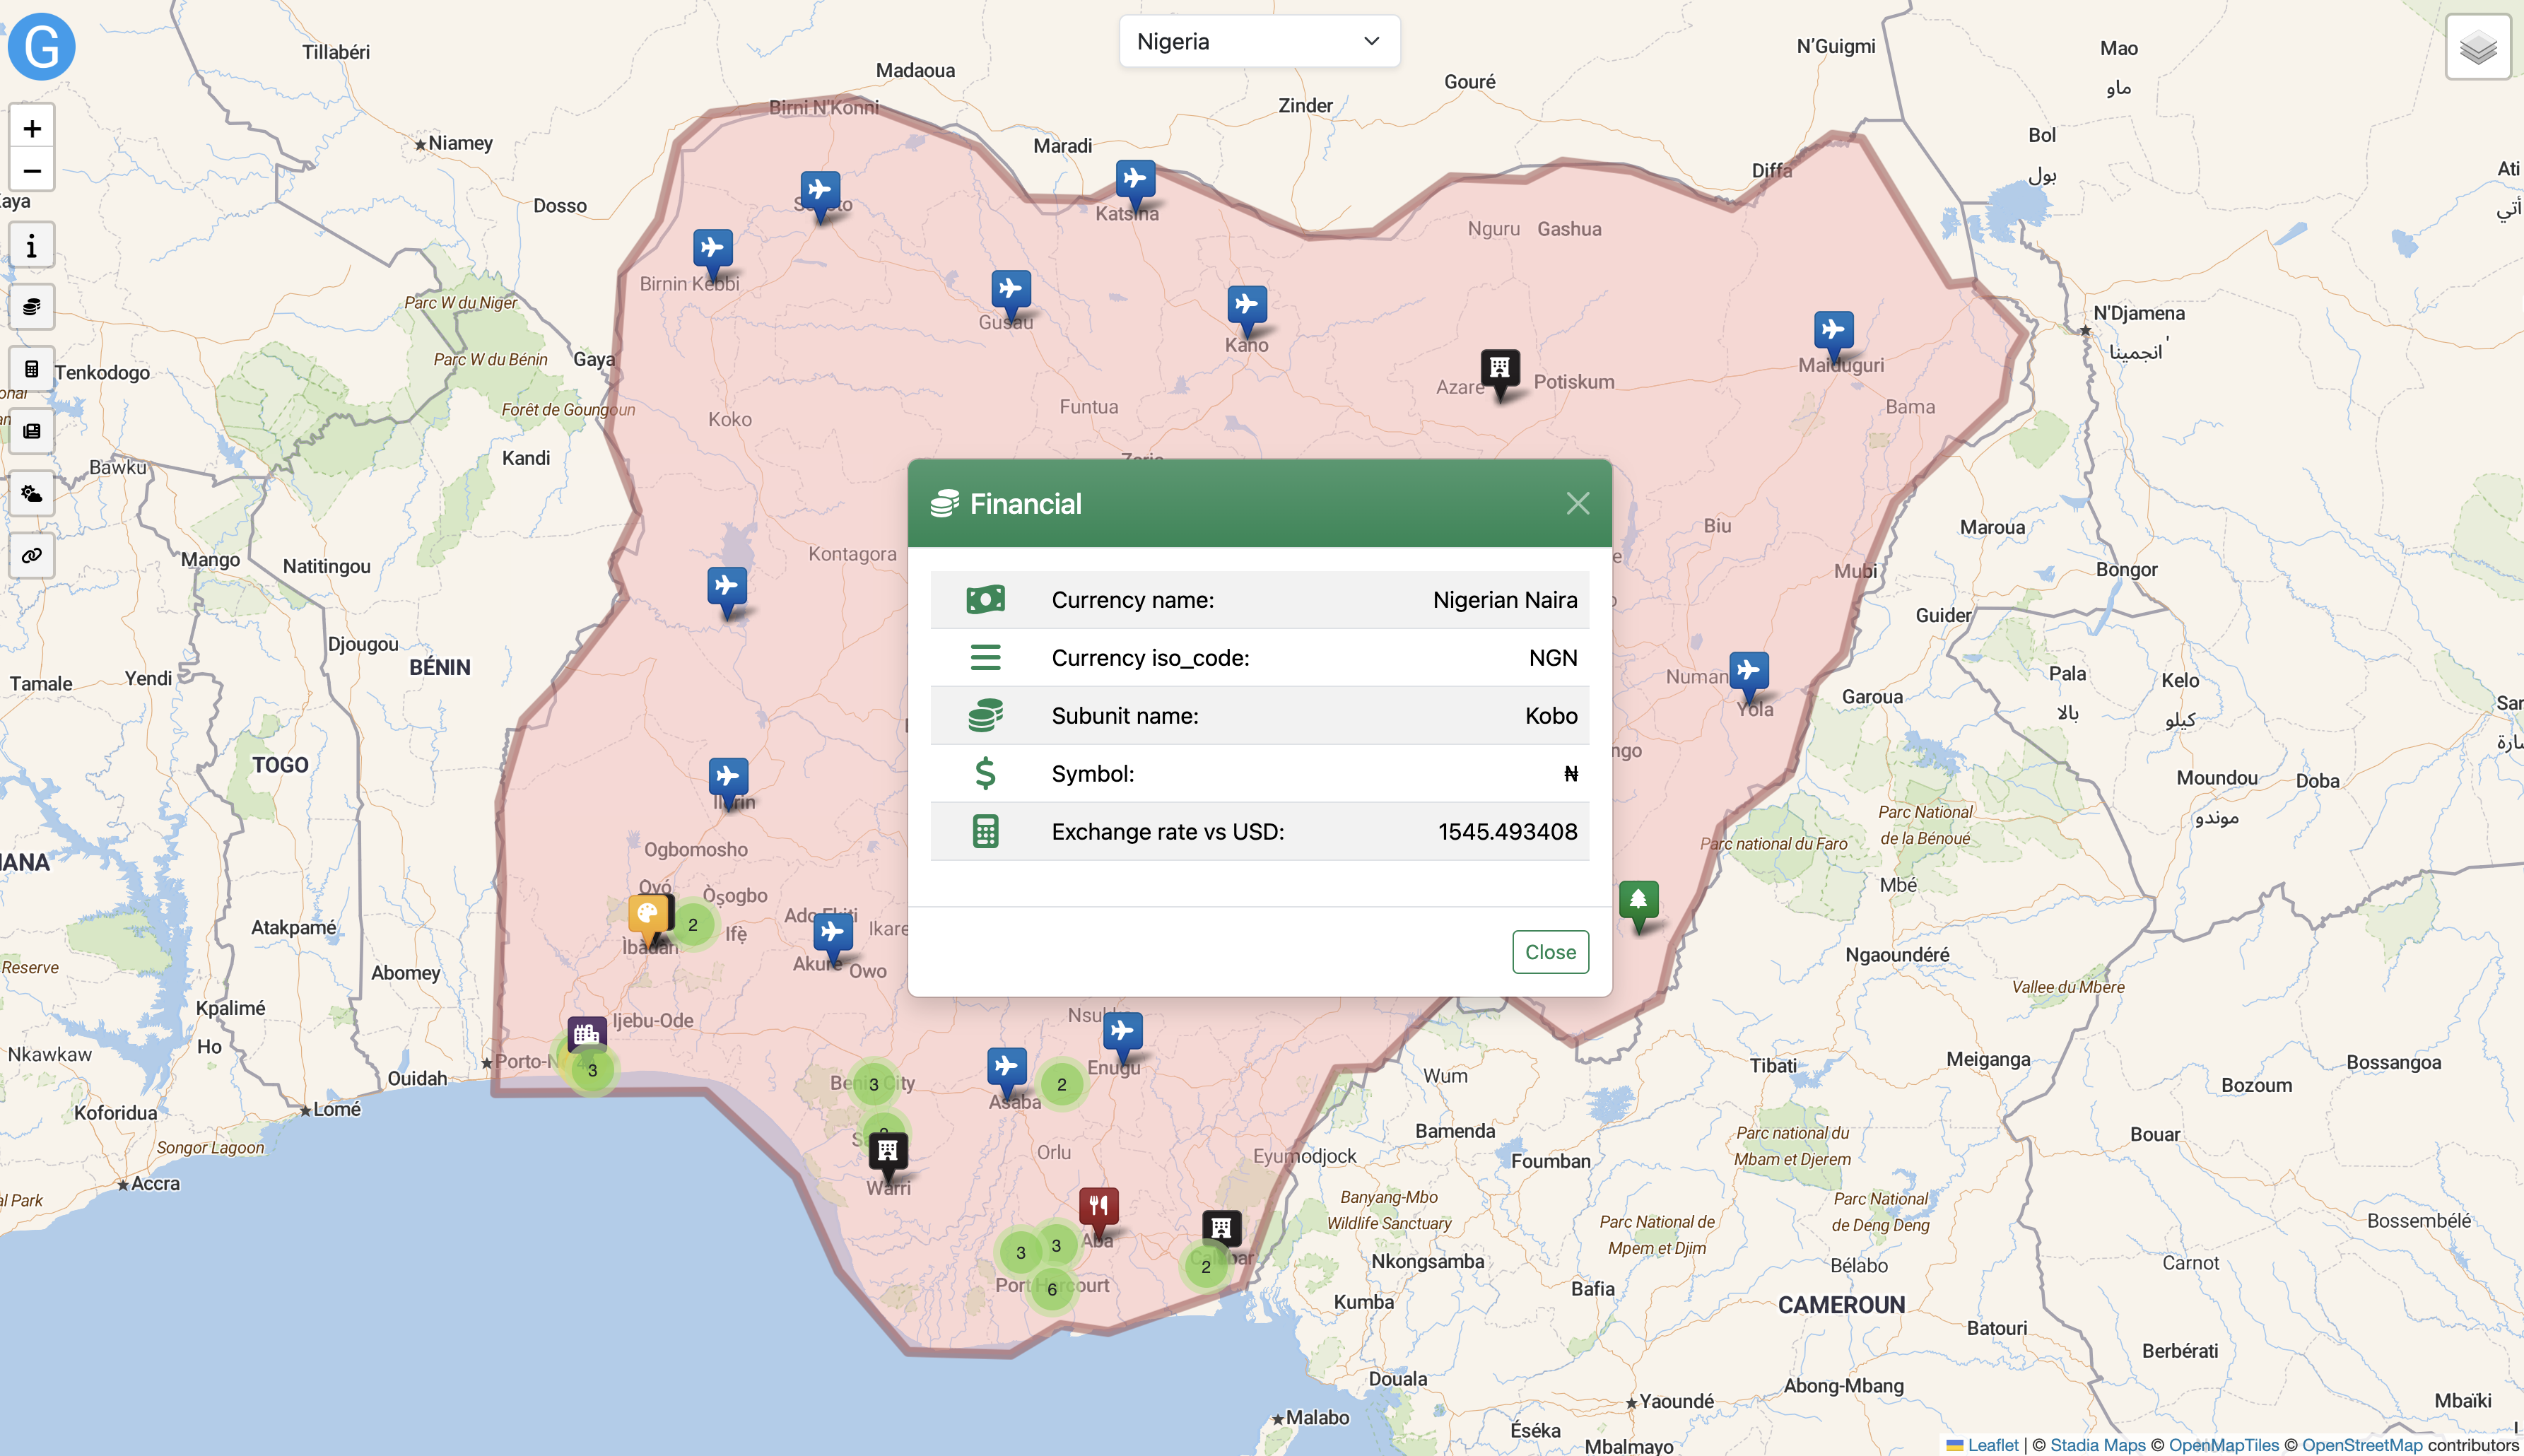Open the links panel
This screenshot has width=2524, height=1456.
tap(32, 555)
